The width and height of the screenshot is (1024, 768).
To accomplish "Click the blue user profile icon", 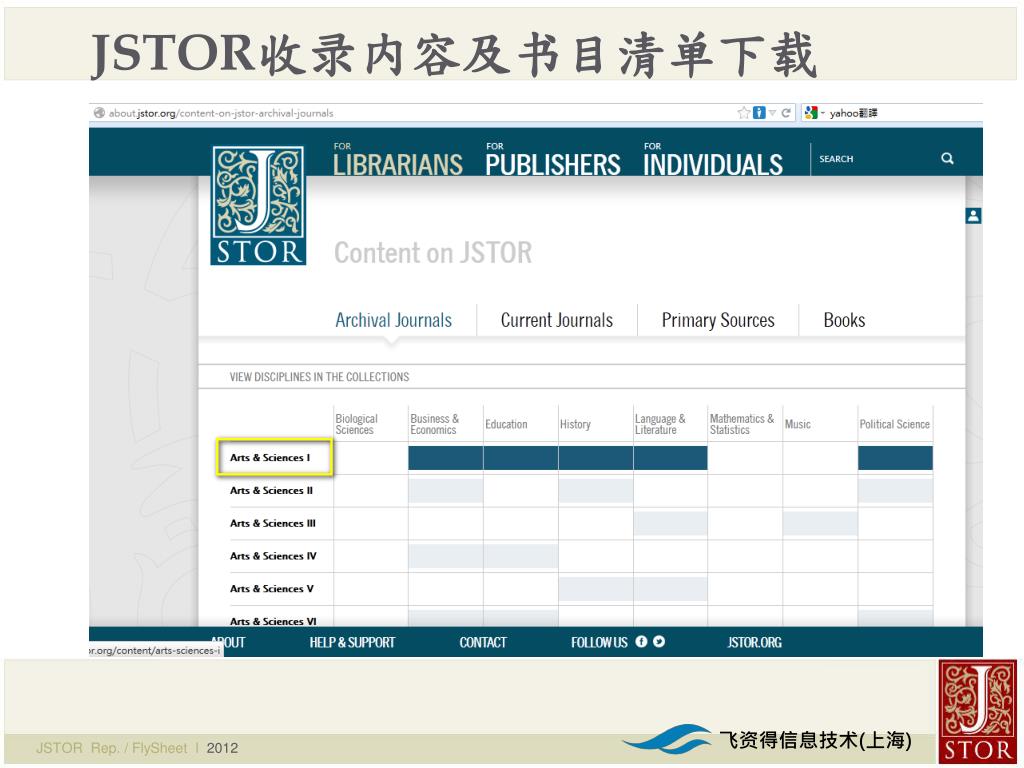I will pyautogui.click(x=973, y=216).
